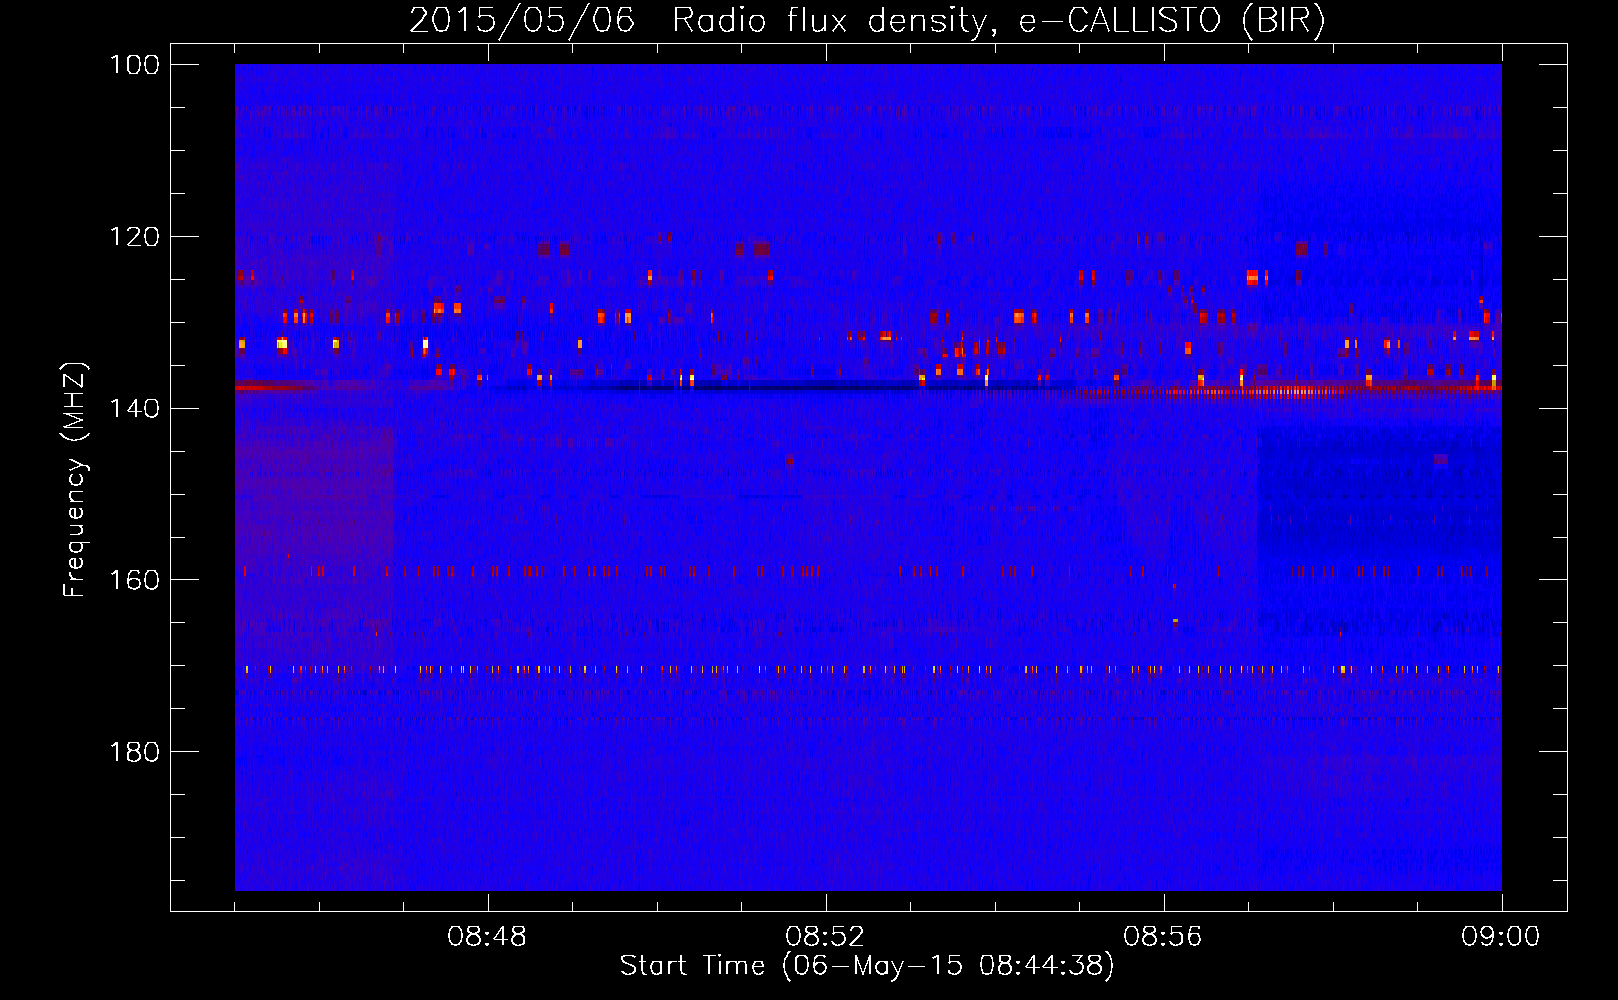
Task: Click the 09:00 time tick label
Action: click(1501, 937)
